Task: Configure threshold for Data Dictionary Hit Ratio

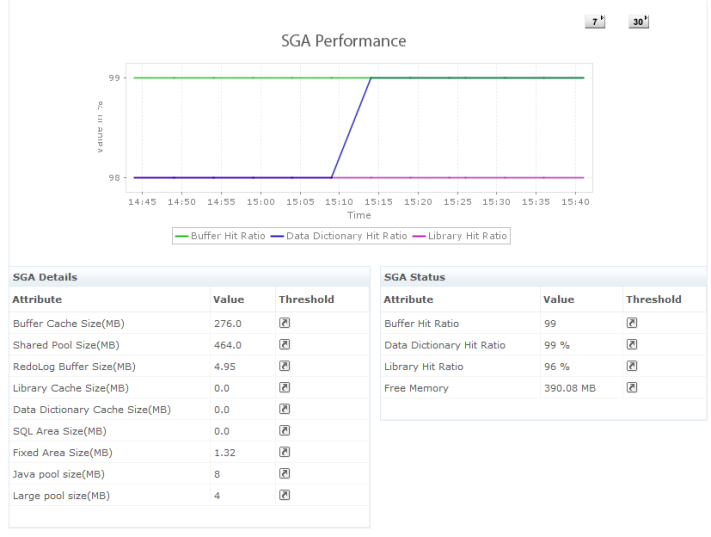Action: click(x=631, y=344)
